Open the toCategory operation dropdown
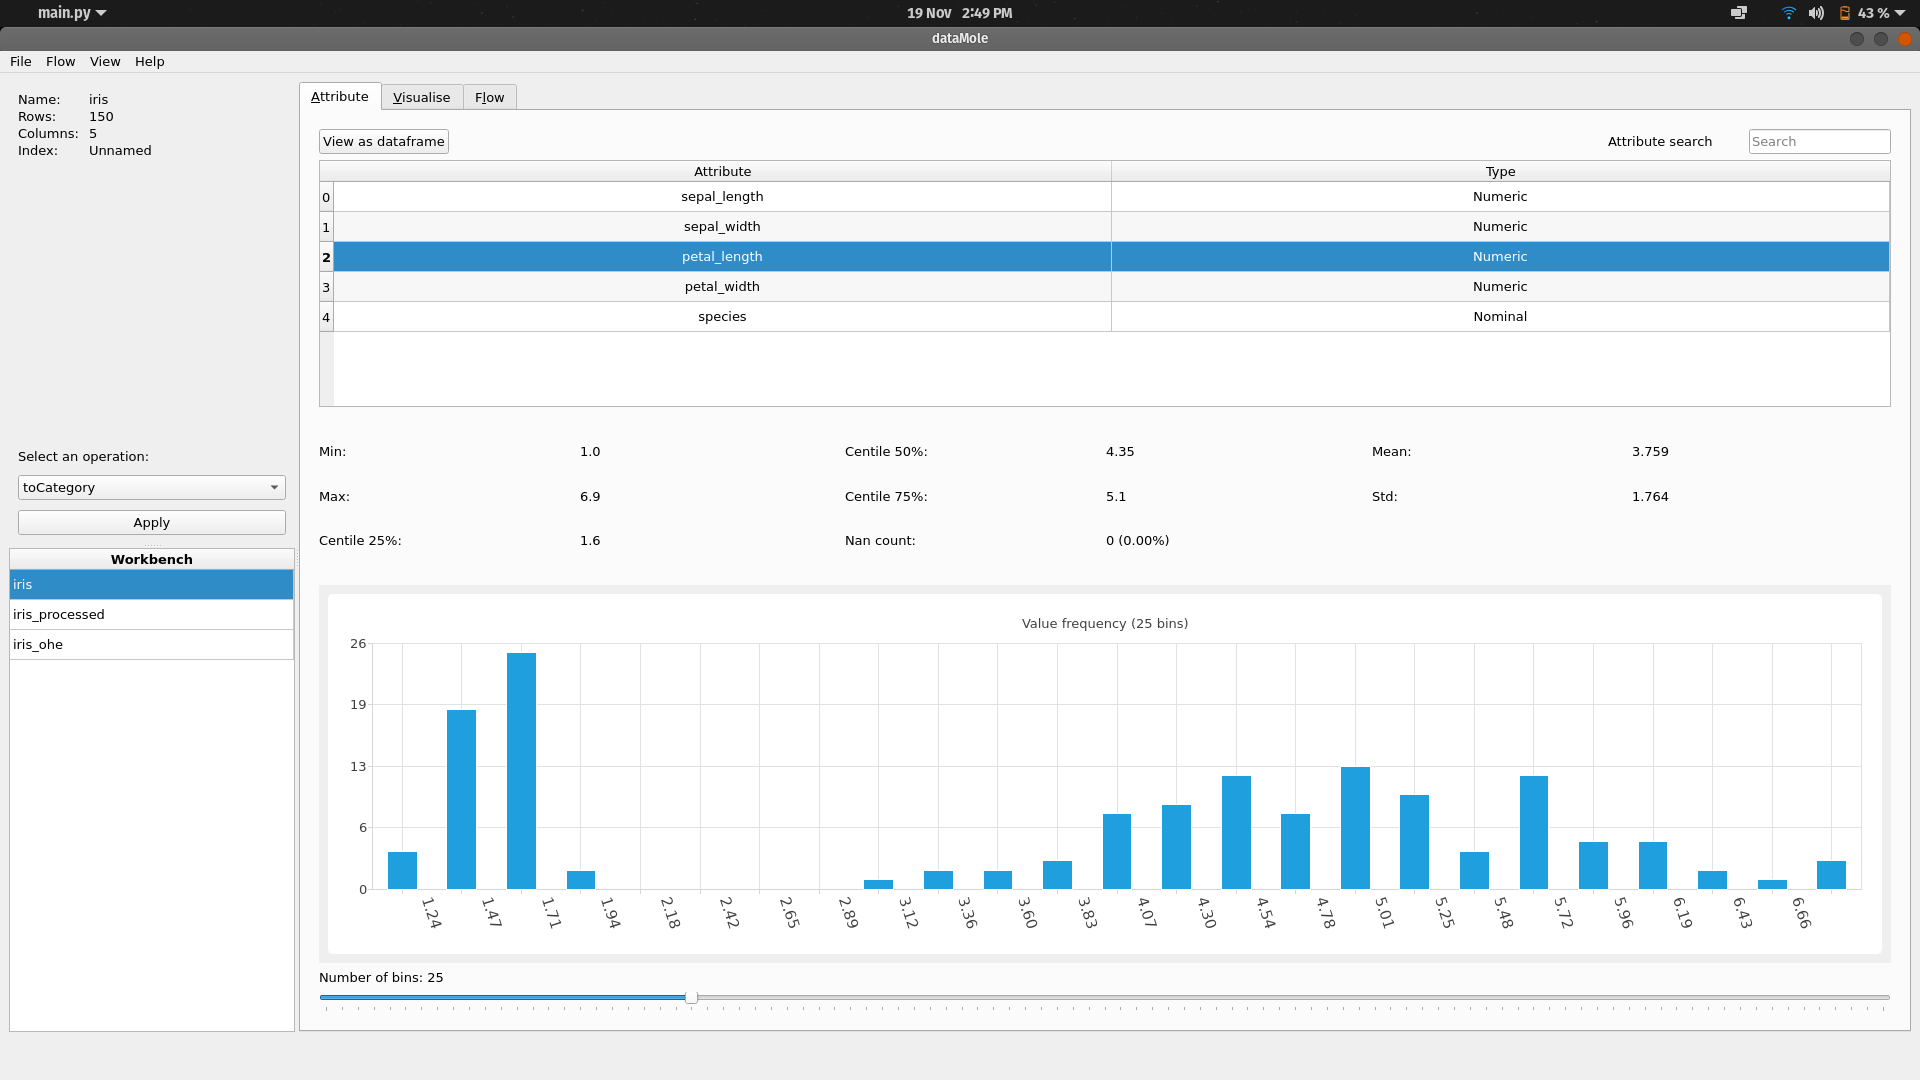The height and width of the screenshot is (1080, 1920). (x=151, y=487)
